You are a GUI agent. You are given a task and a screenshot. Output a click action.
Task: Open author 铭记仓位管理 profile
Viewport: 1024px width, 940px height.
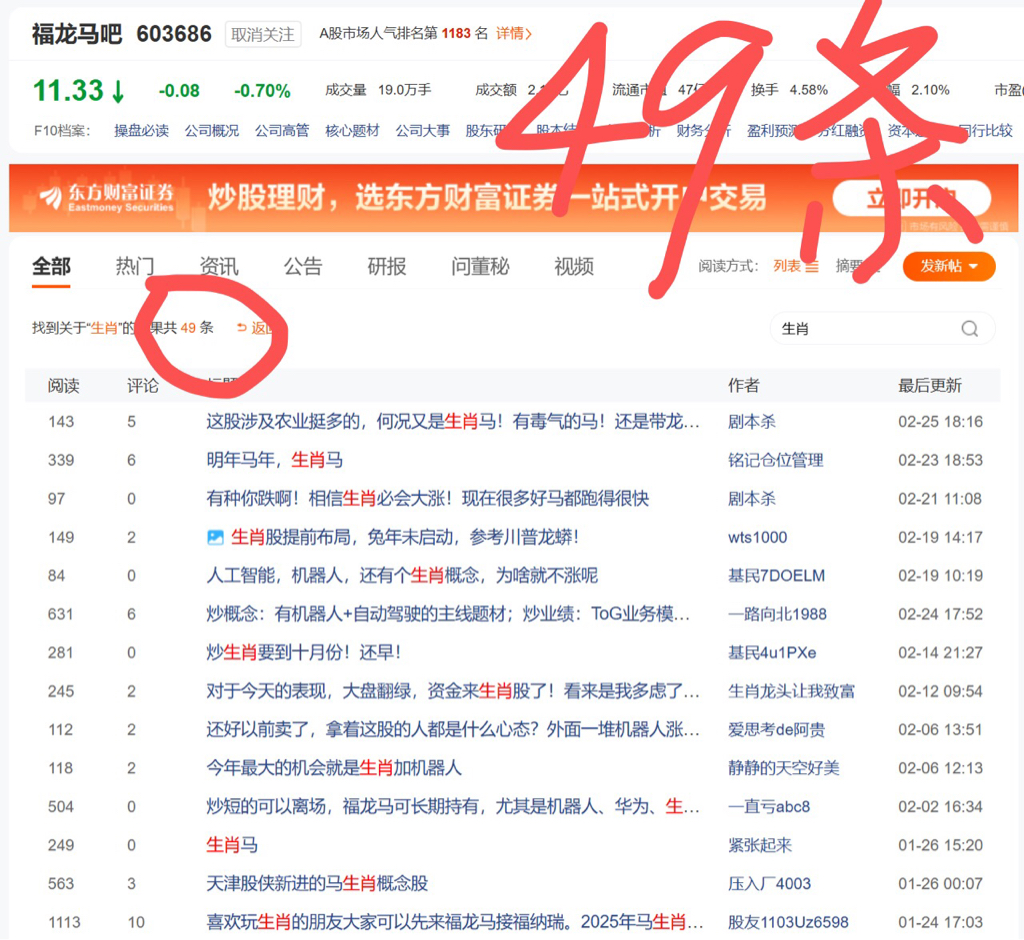[775, 461]
